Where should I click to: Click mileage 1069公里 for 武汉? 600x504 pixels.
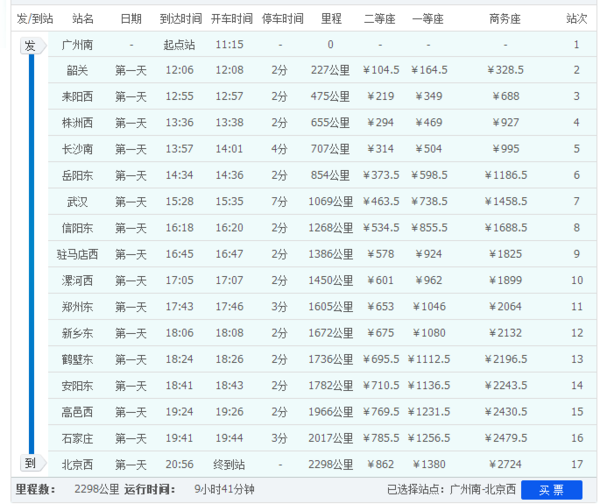[x=331, y=201]
